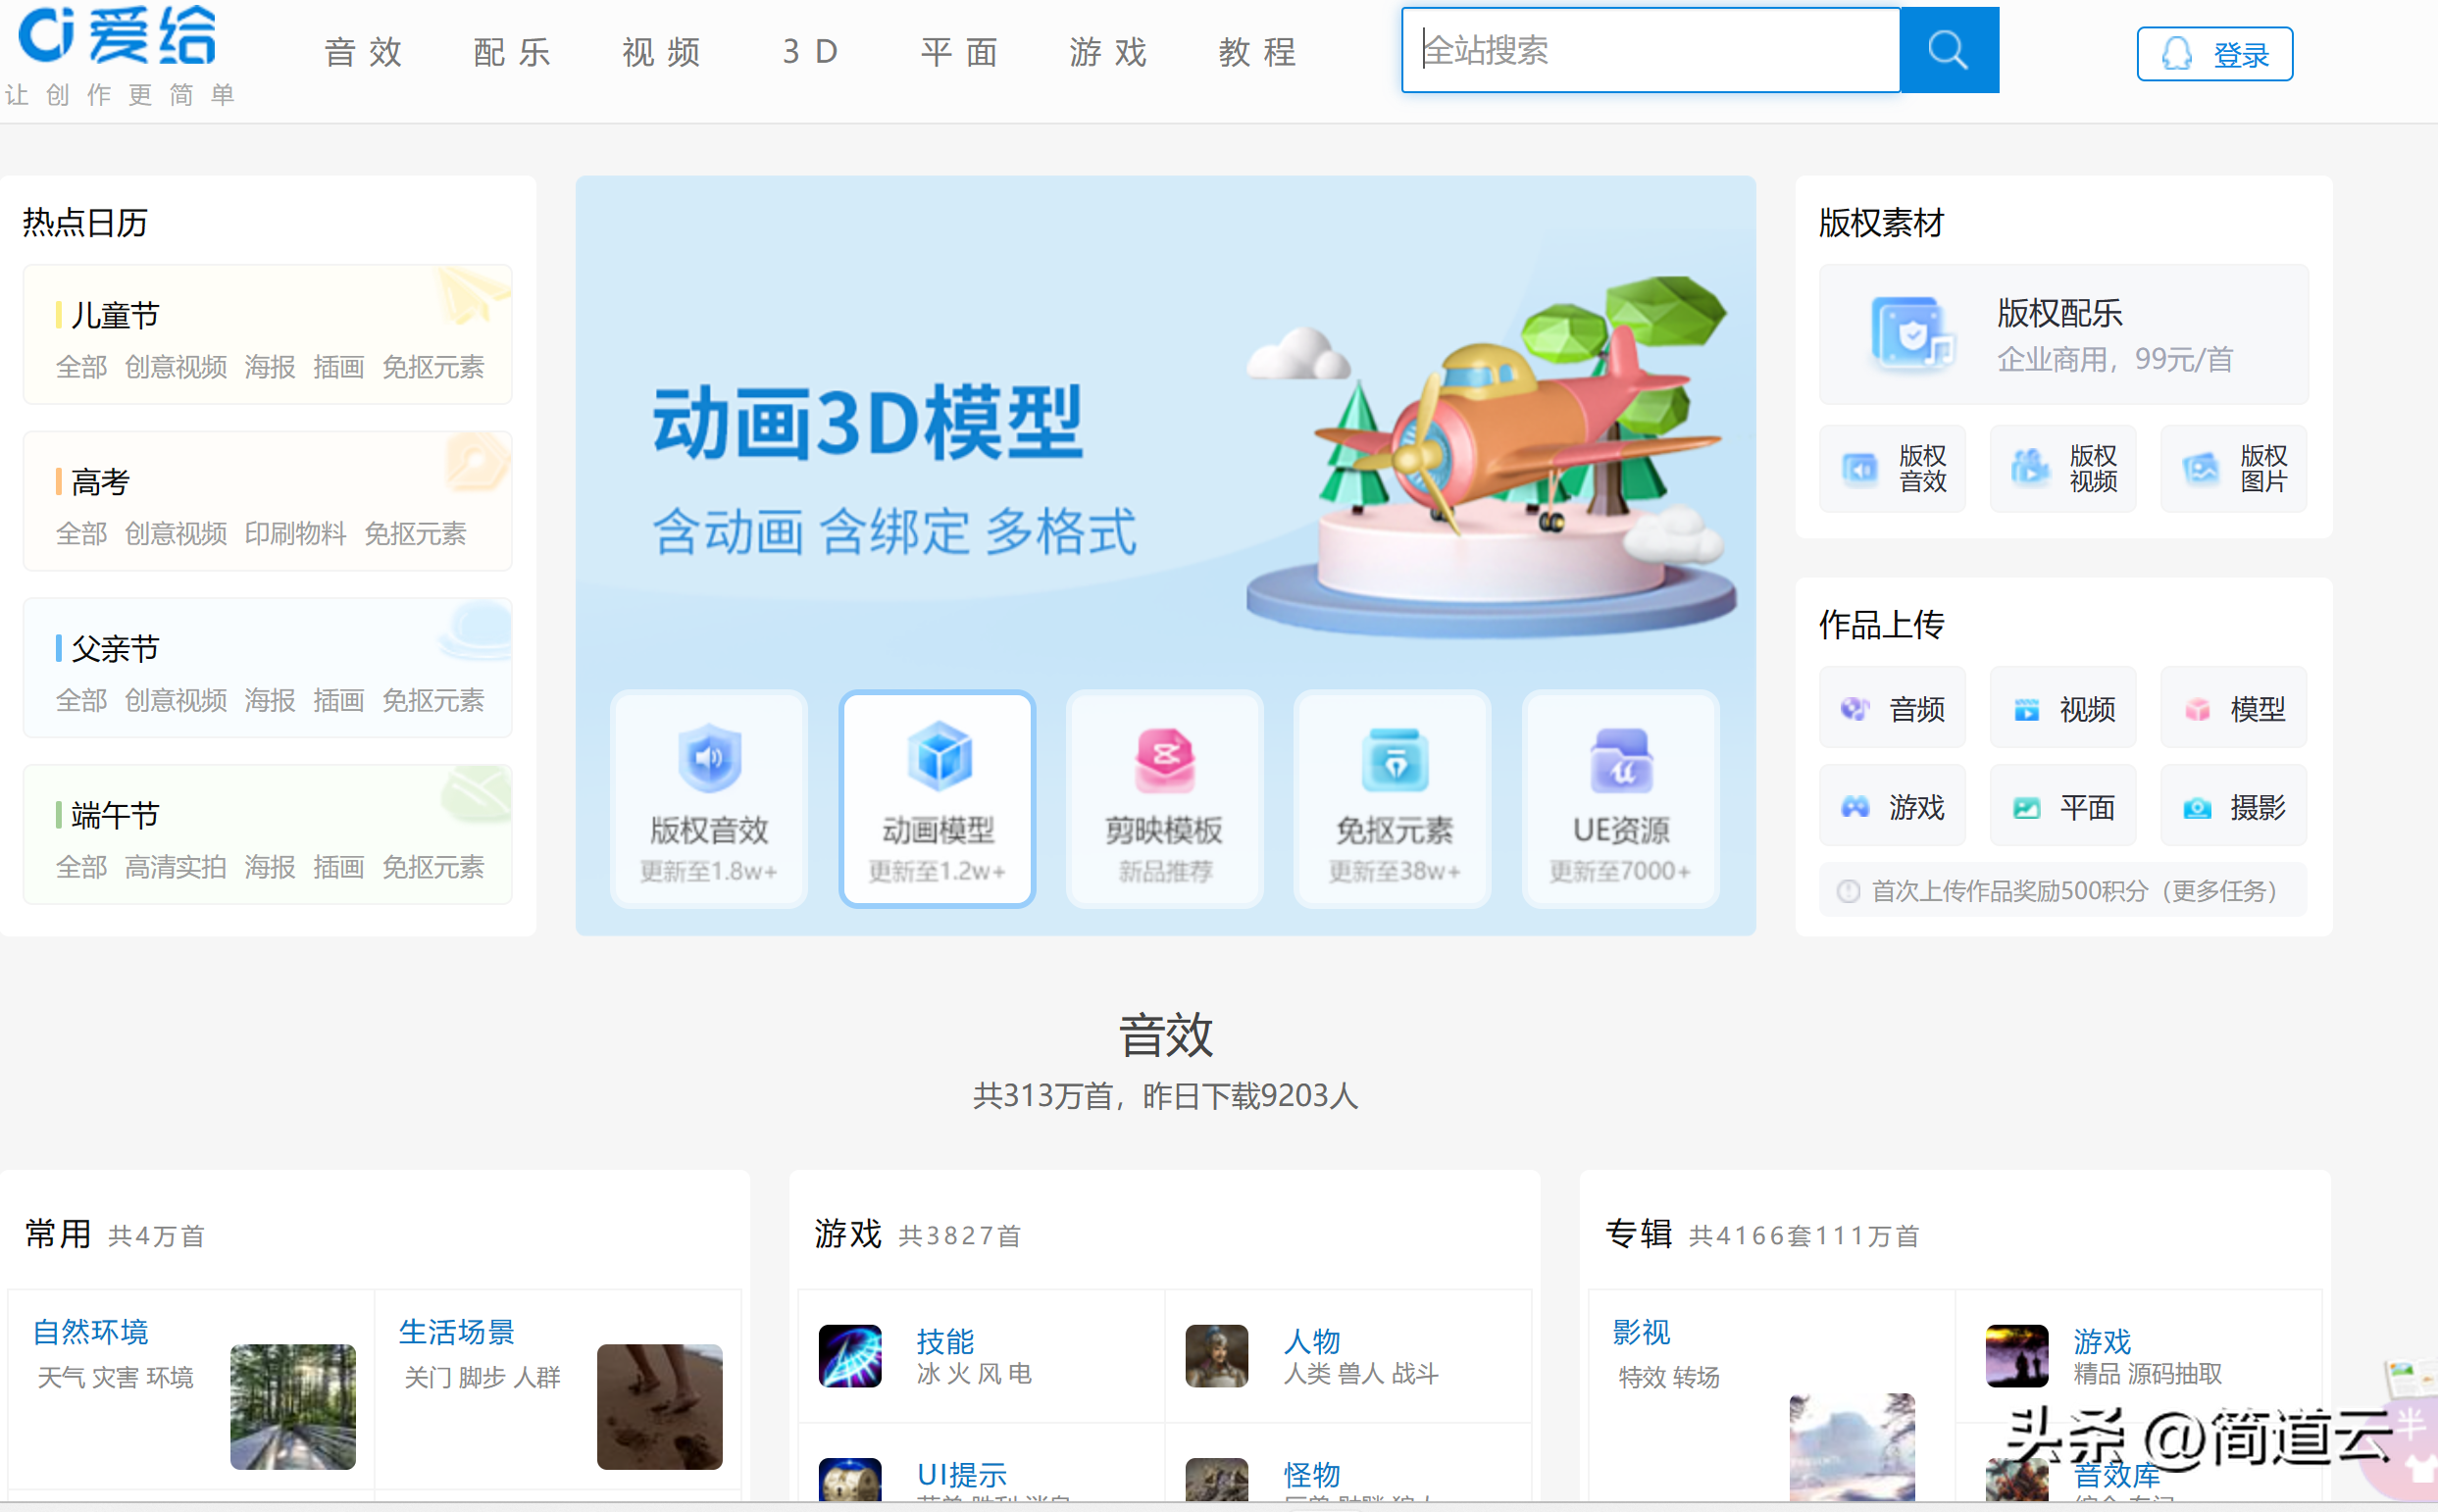Open the 高考 hot calendar topic

click(x=100, y=483)
